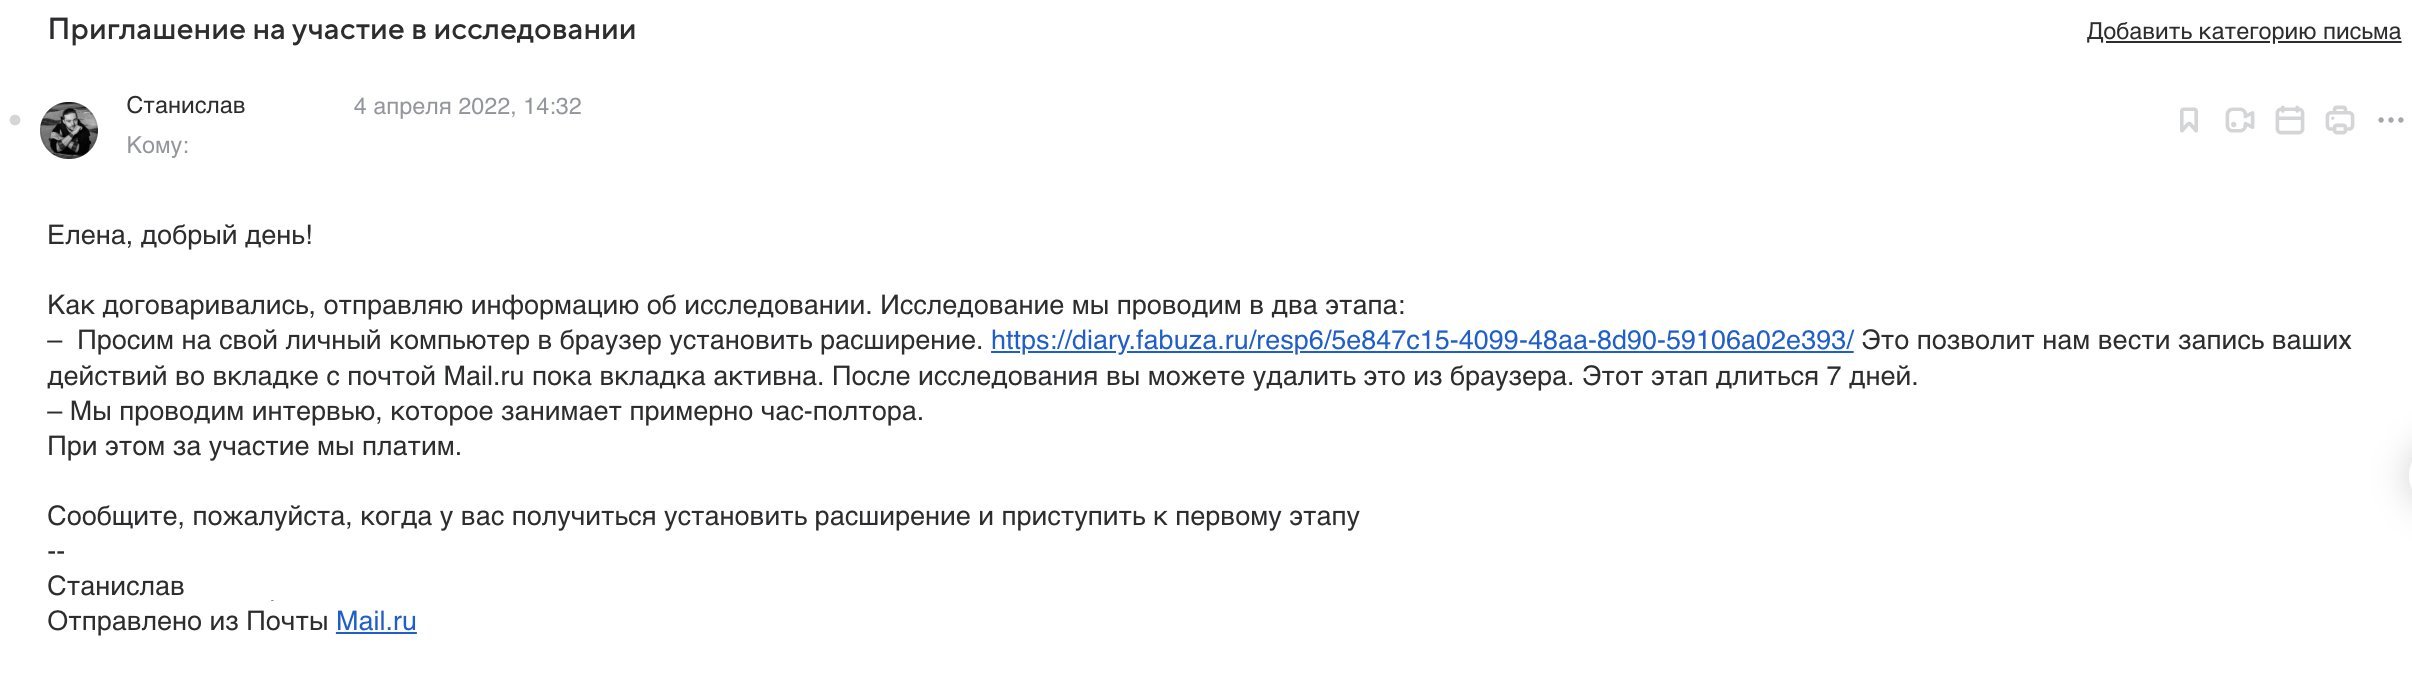Toggle the unread dot beside the sender avatar
The image size is (2412, 674).
point(15,121)
